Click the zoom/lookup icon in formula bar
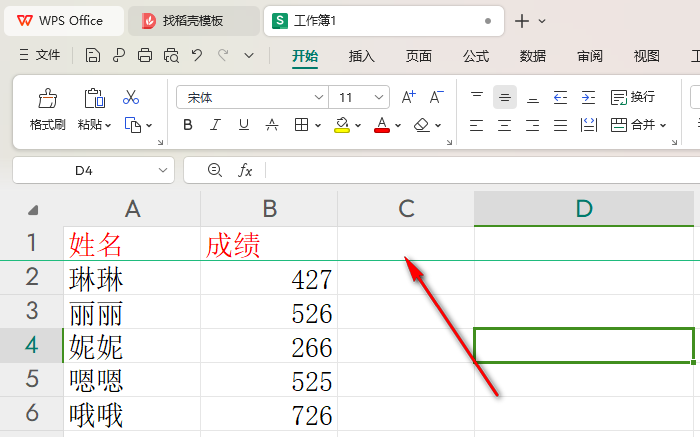The height and width of the screenshot is (437, 700). pyautogui.click(x=215, y=170)
